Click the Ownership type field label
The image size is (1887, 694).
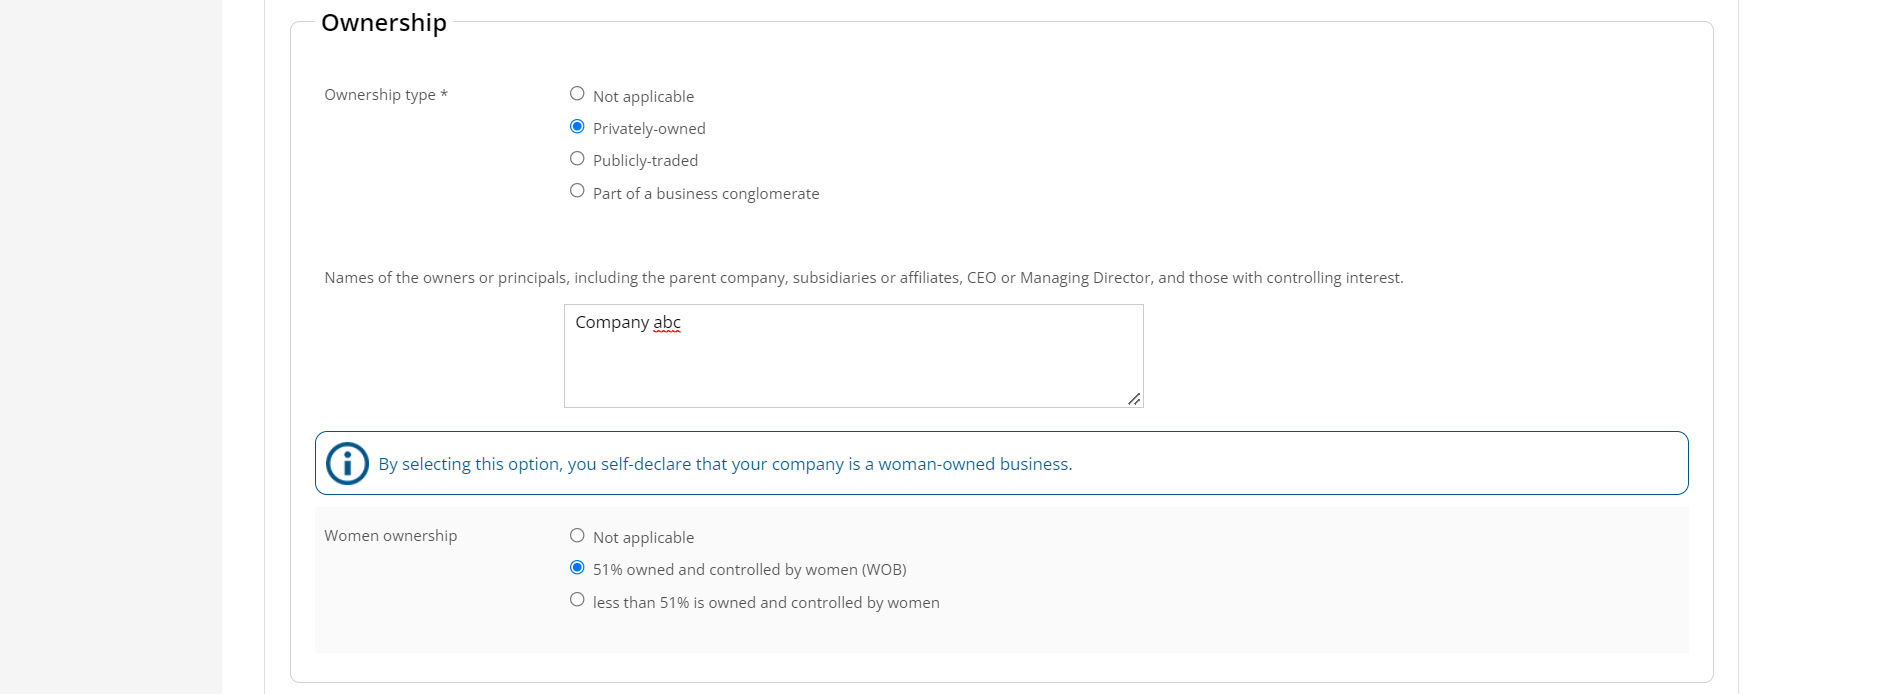pos(386,95)
